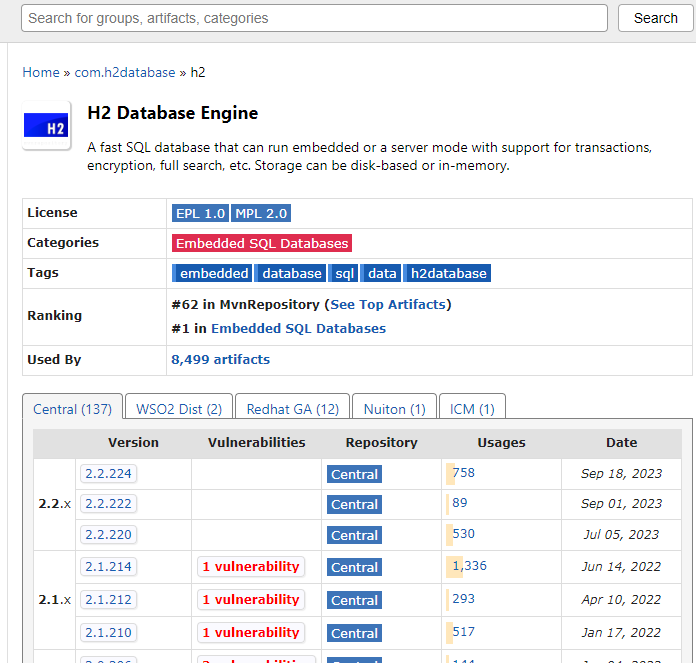The width and height of the screenshot is (696, 663).
Task: Open the EPL 1.0 license tag
Action: [200, 213]
